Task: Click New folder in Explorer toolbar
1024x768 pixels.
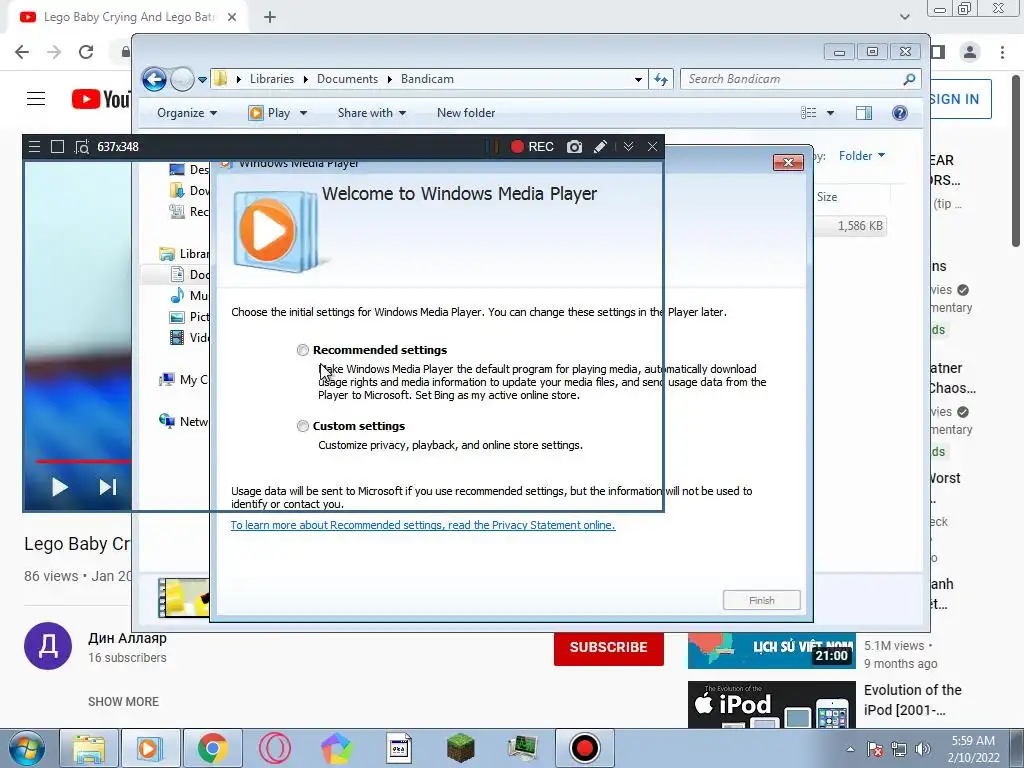Action: [x=466, y=113]
